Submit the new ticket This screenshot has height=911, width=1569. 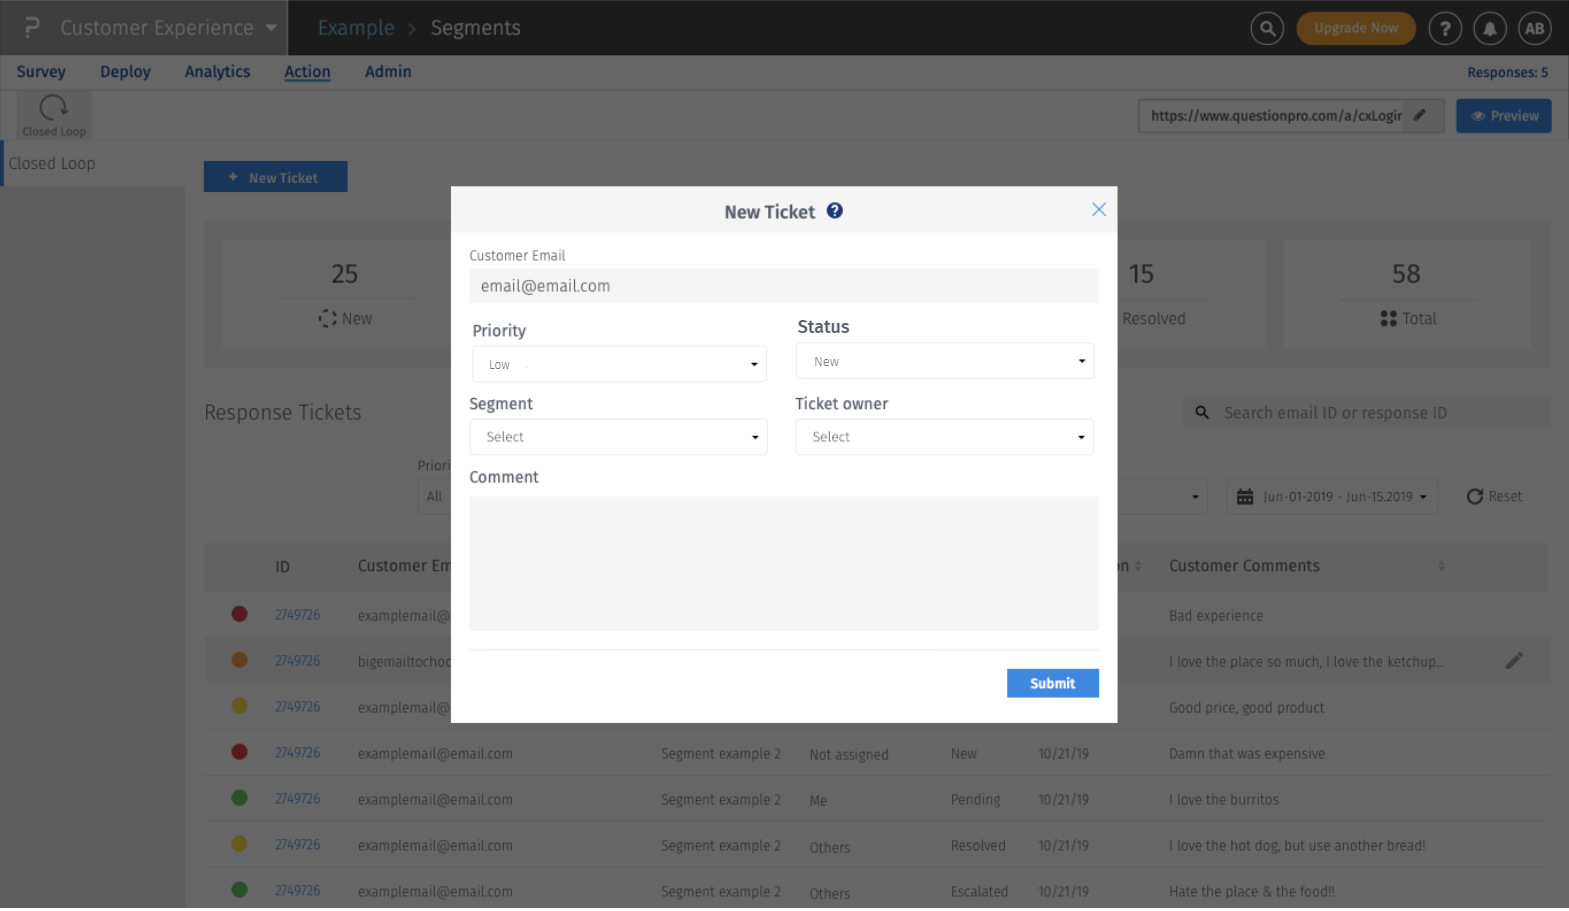click(x=1053, y=683)
